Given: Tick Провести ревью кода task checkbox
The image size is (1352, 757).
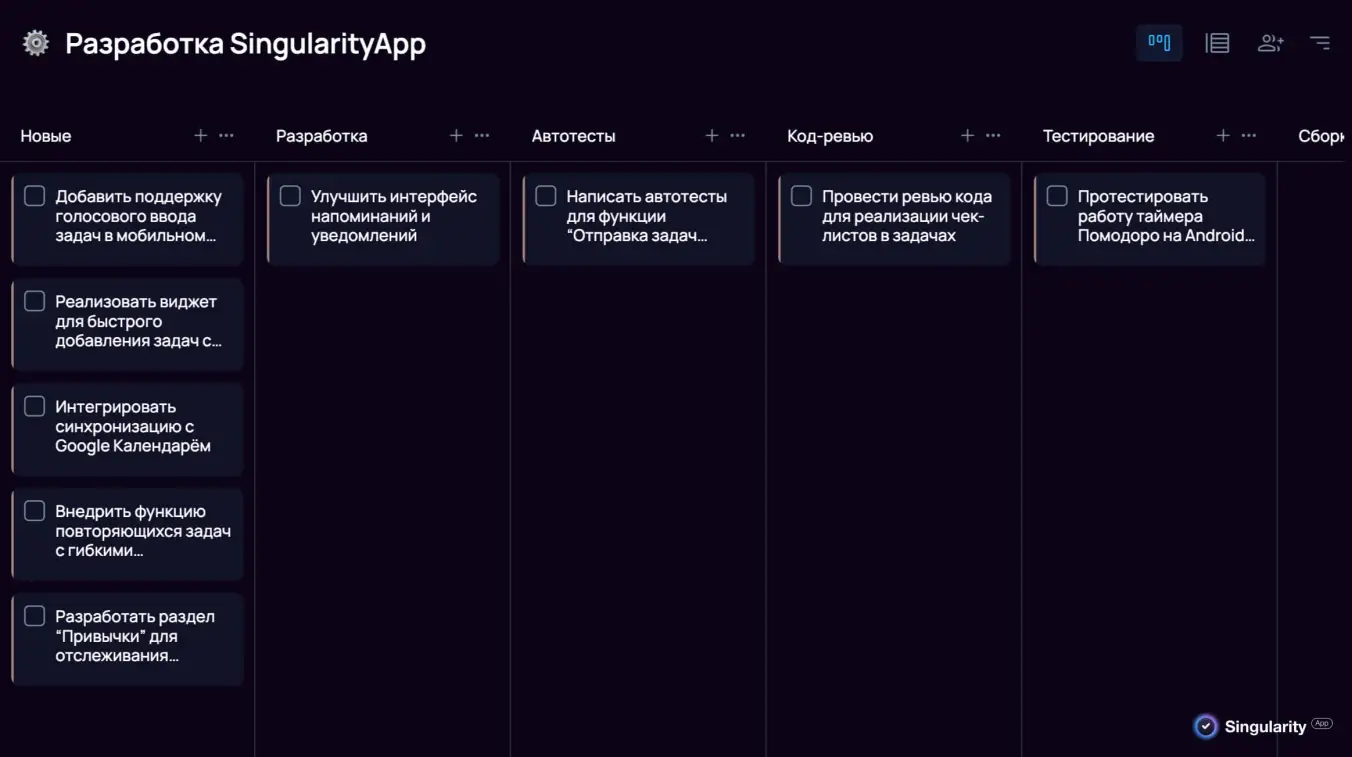Looking at the screenshot, I should pos(801,196).
